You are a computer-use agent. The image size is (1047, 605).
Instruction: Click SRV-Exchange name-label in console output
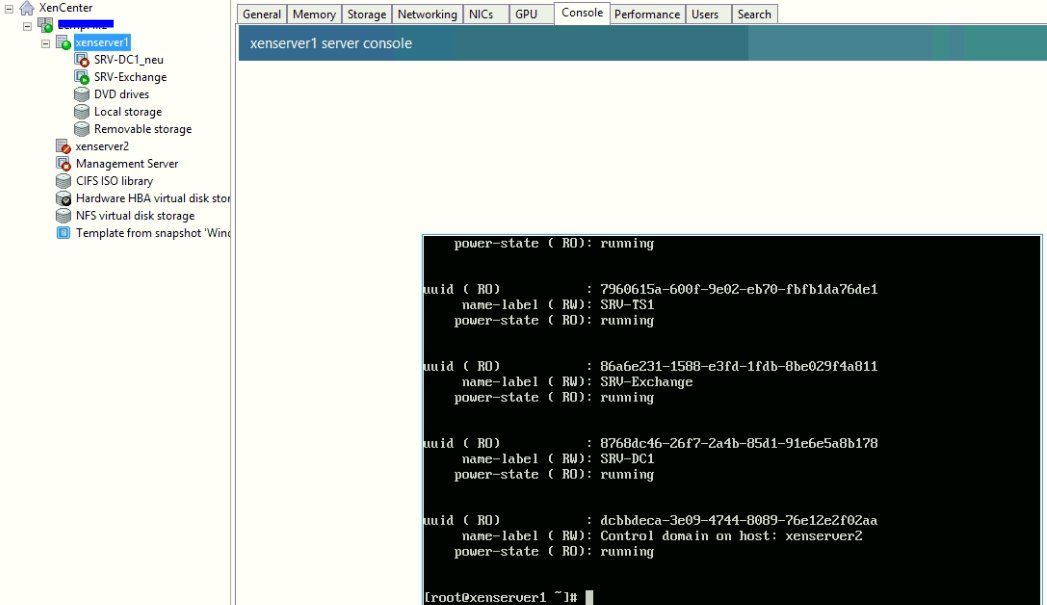tap(646, 382)
